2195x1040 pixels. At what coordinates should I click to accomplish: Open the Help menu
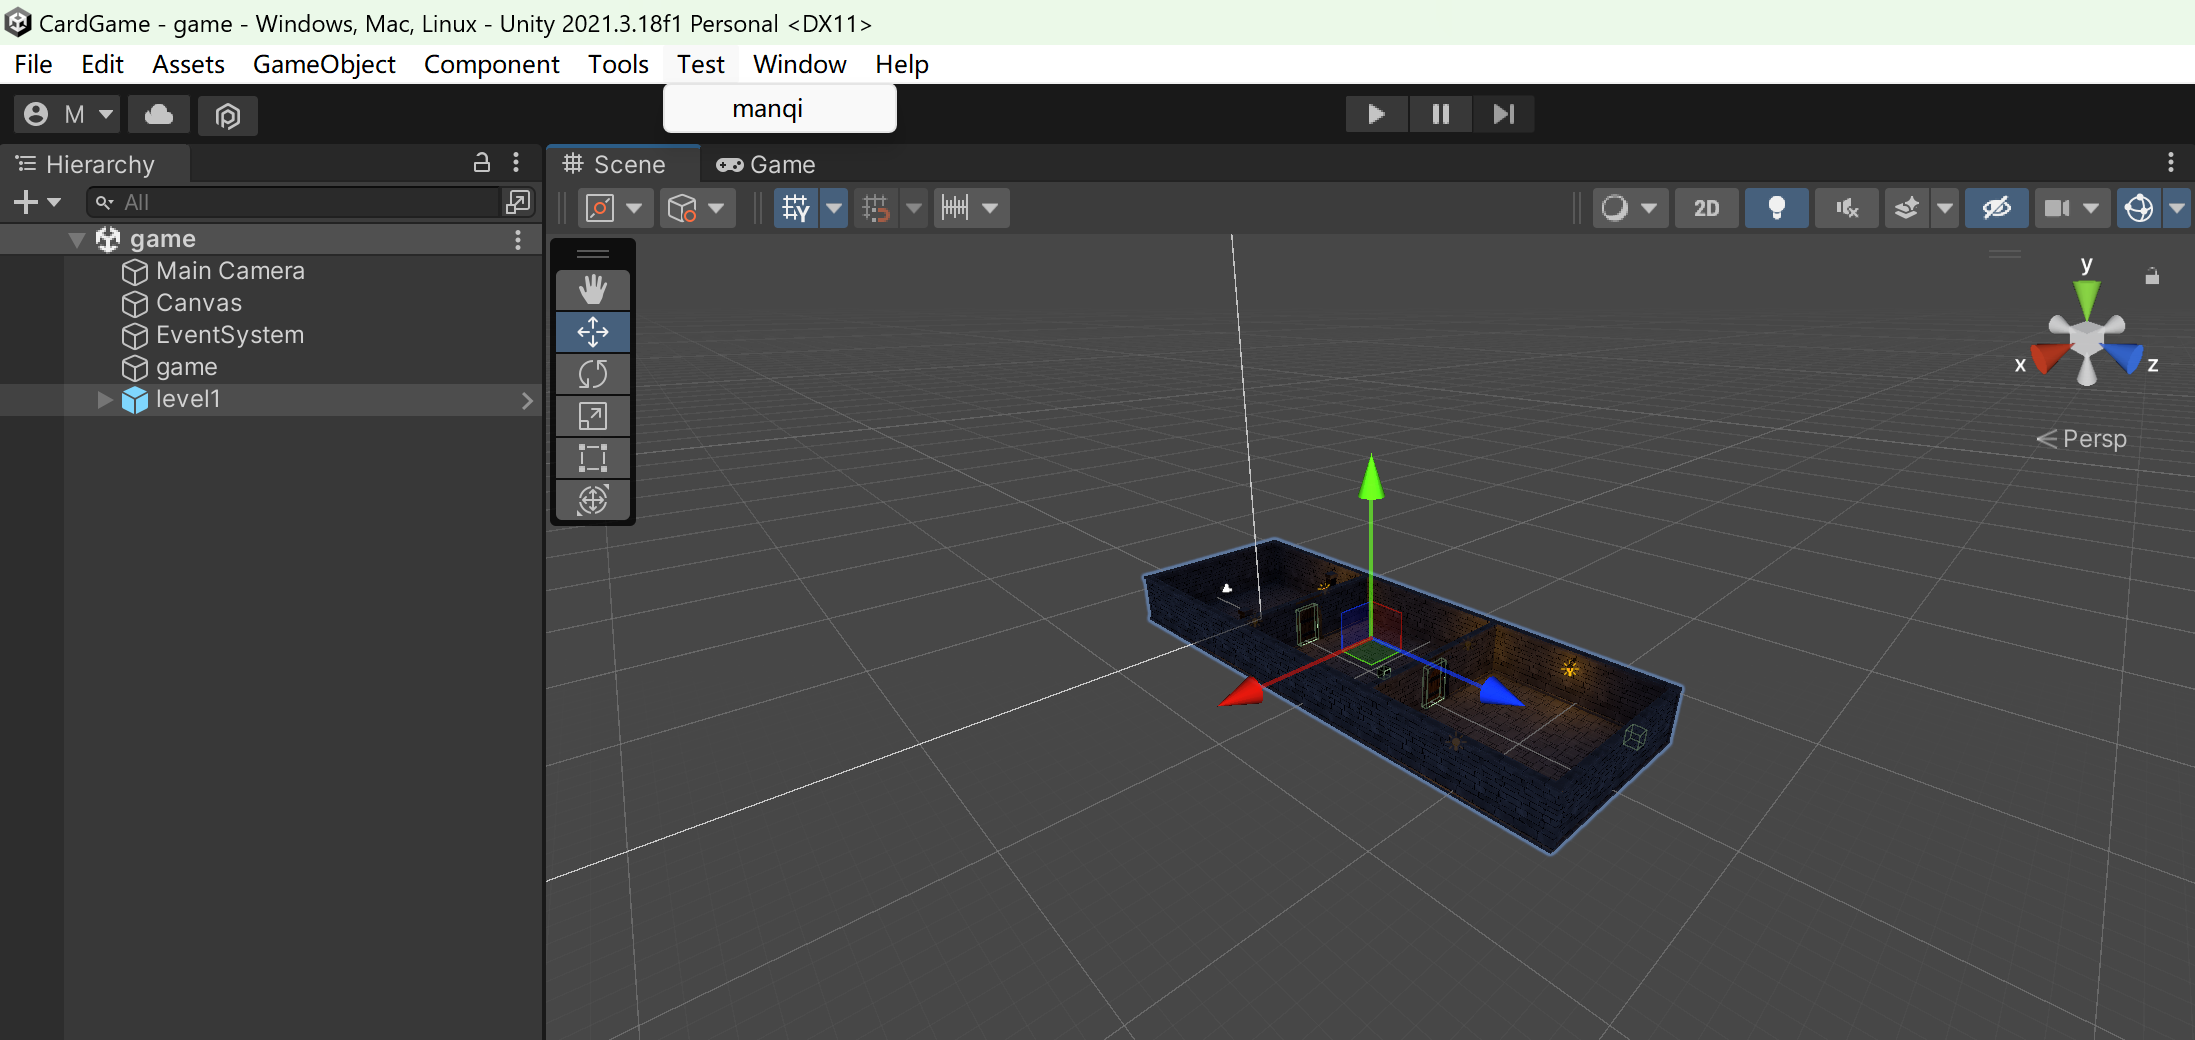point(901,64)
